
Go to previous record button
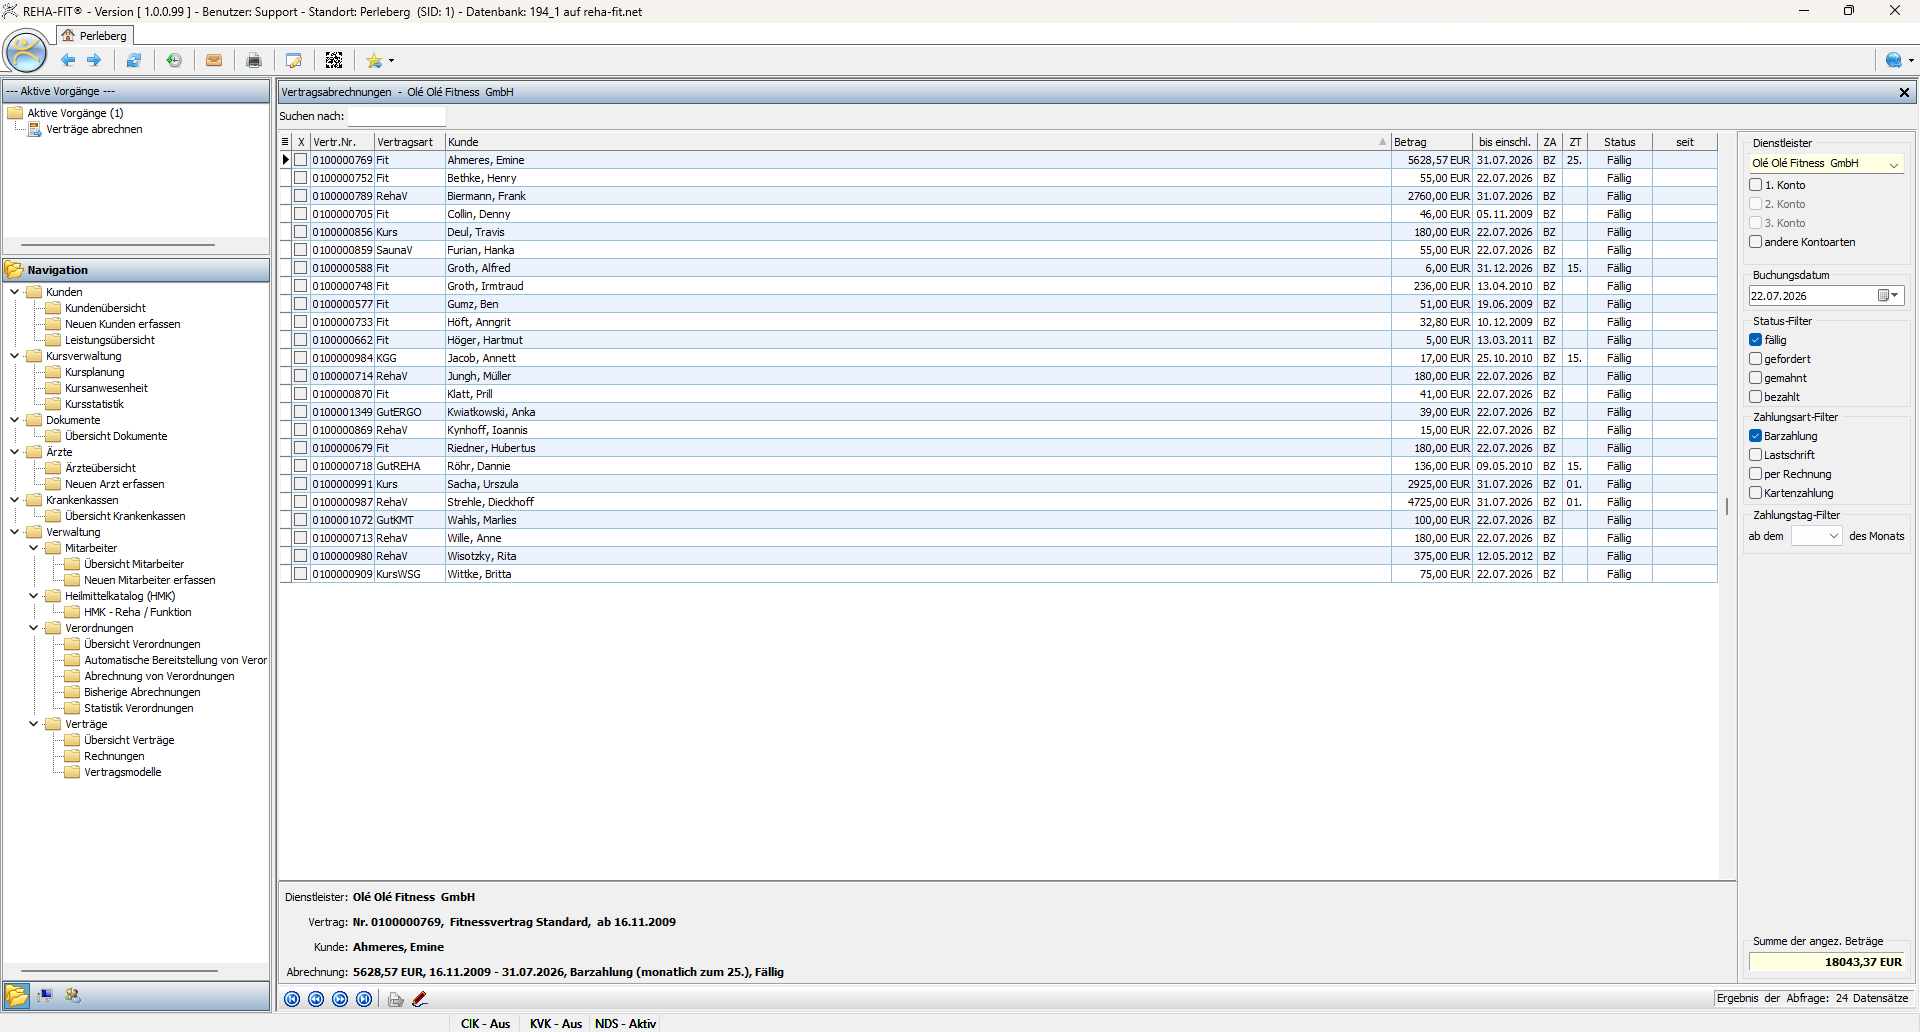316,999
